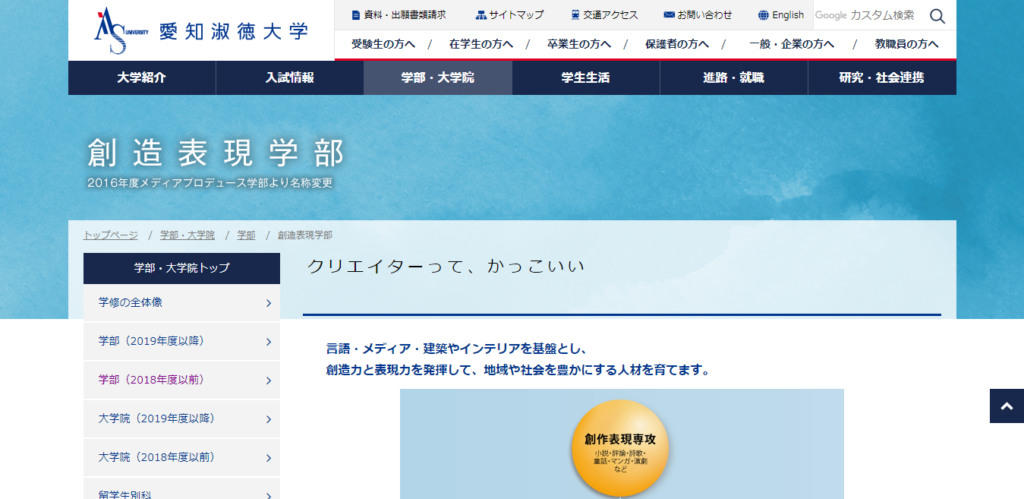The height and width of the screenshot is (499, 1024).
Task: Click the scroll-to-top arrow button
Action: 1006,406
